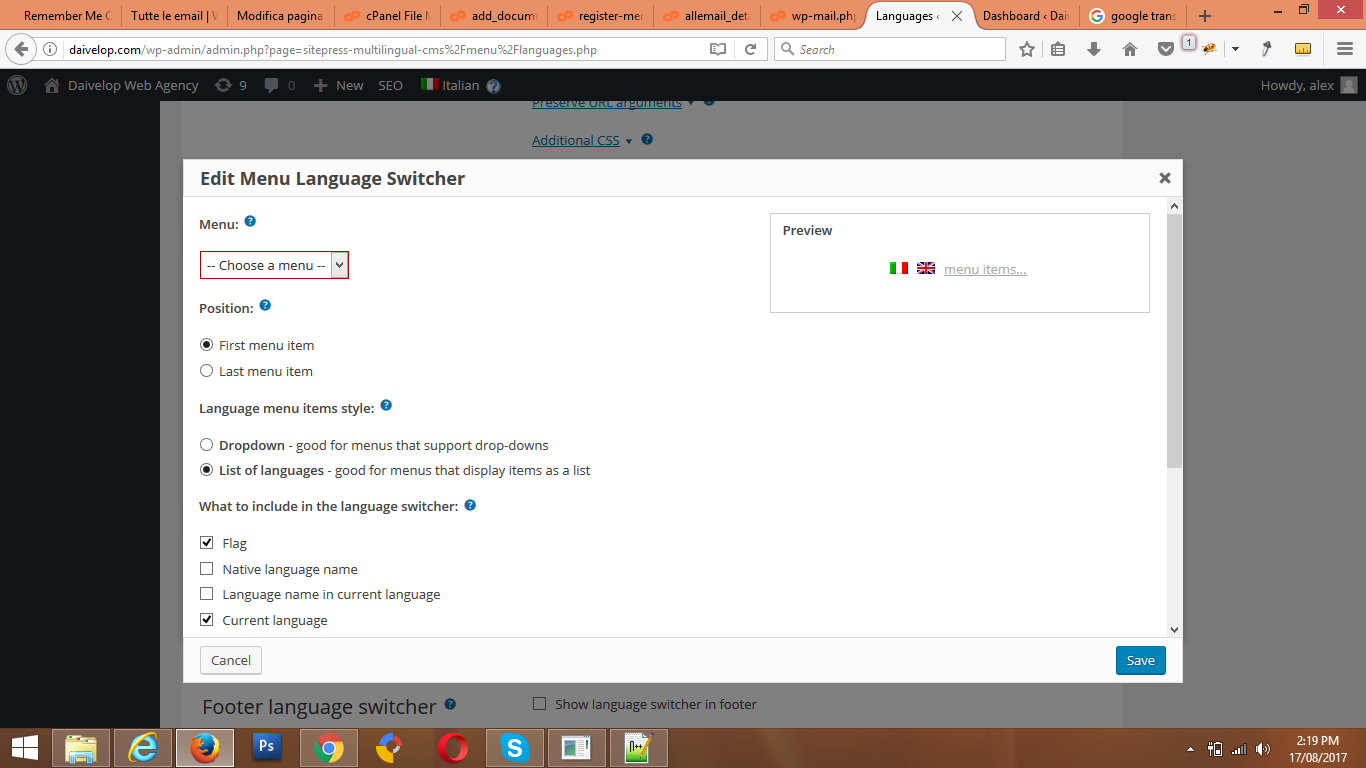1366x768 pixels.
Task: Go to Firefox home page icon
Action: tap(1130, 49)
